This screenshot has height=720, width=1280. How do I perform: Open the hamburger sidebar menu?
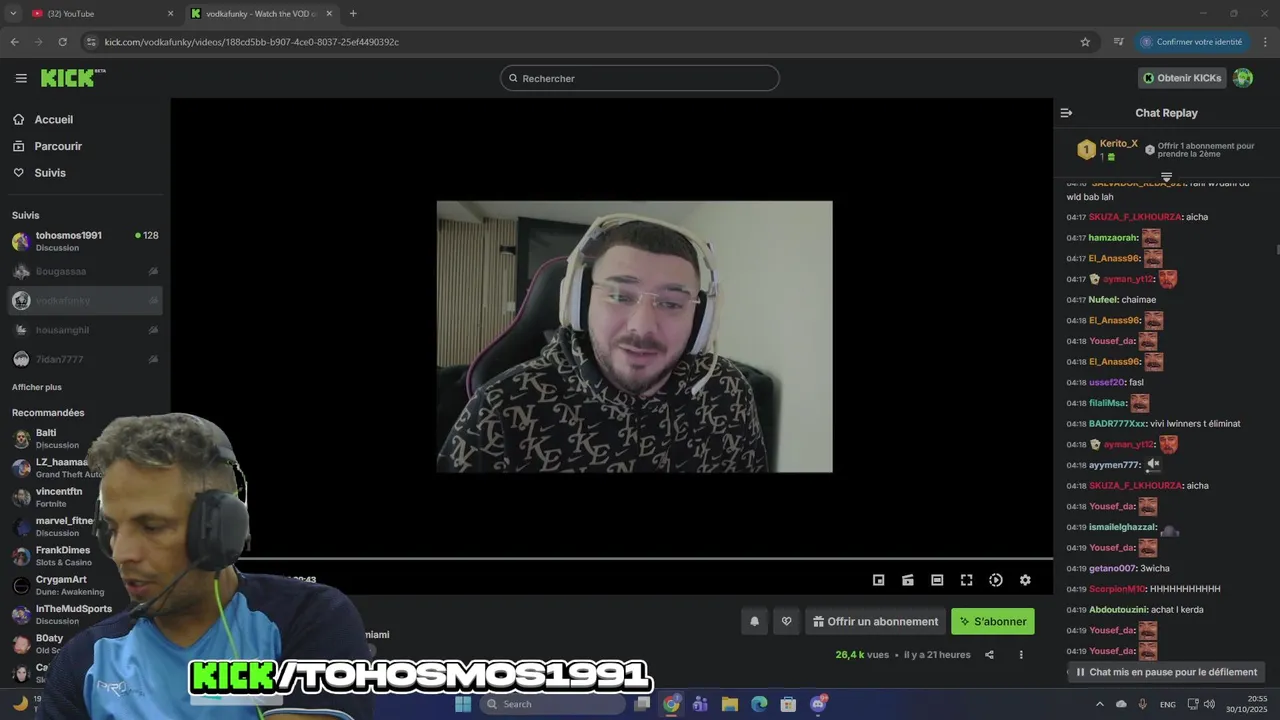tap(21, 78)
